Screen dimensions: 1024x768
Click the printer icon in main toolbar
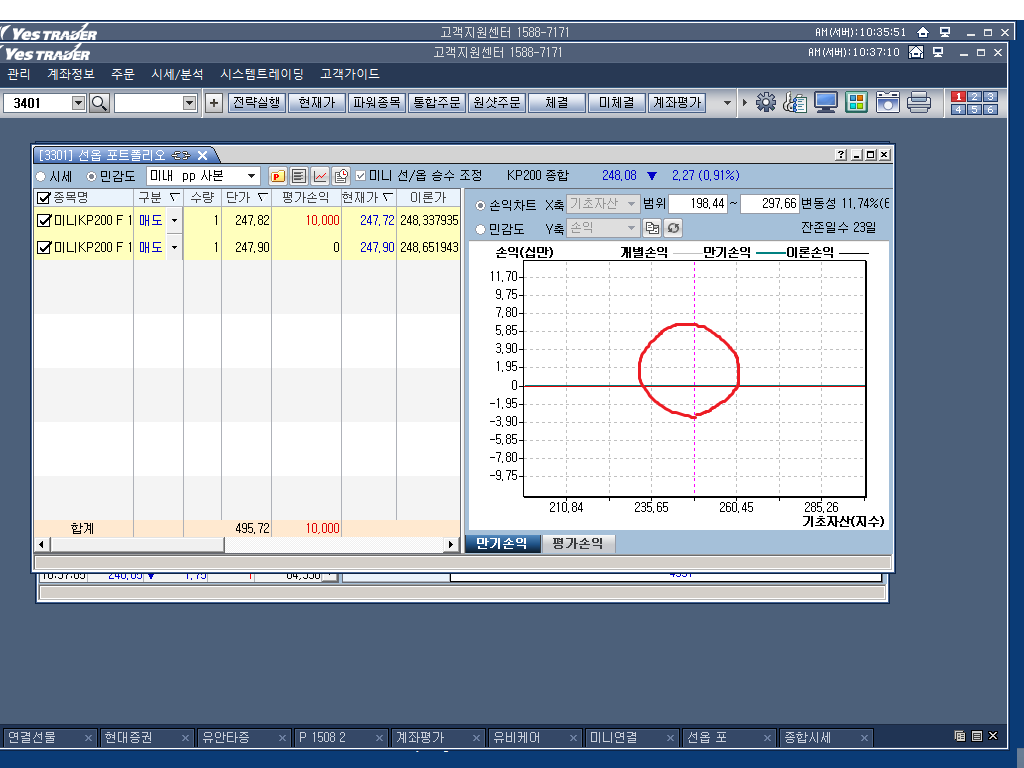coord(919,102)
